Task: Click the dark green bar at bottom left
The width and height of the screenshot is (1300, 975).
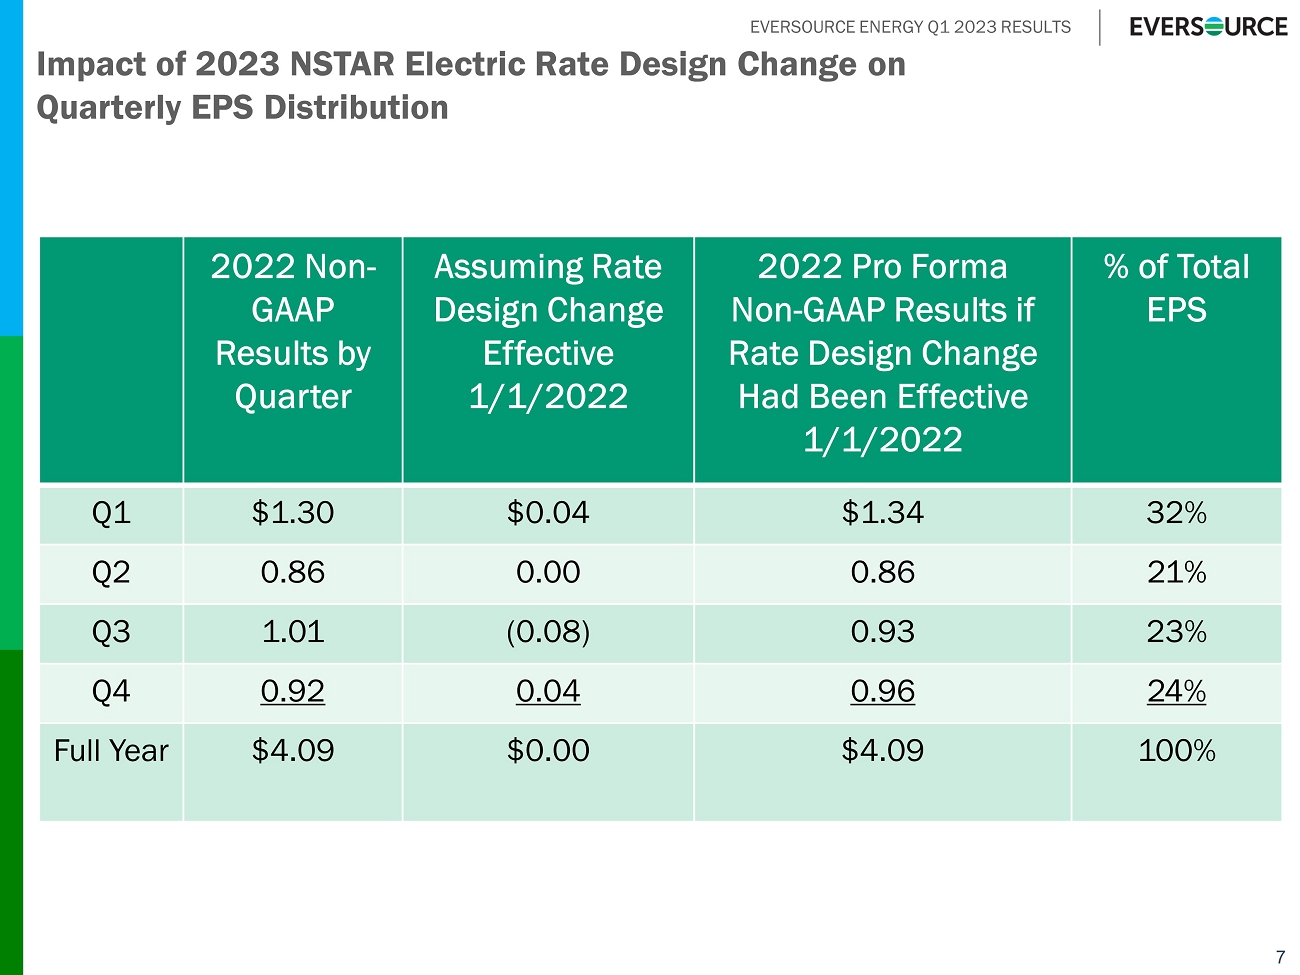Action: click(11, 810)
